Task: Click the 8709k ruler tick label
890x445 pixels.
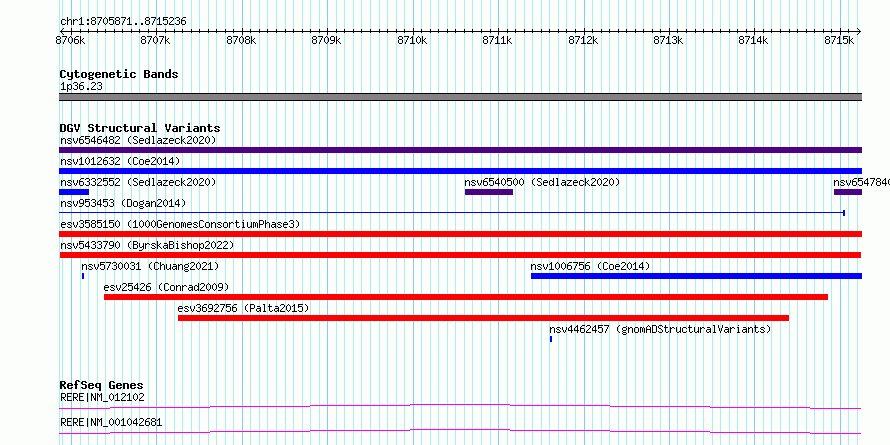Action: 327,40
